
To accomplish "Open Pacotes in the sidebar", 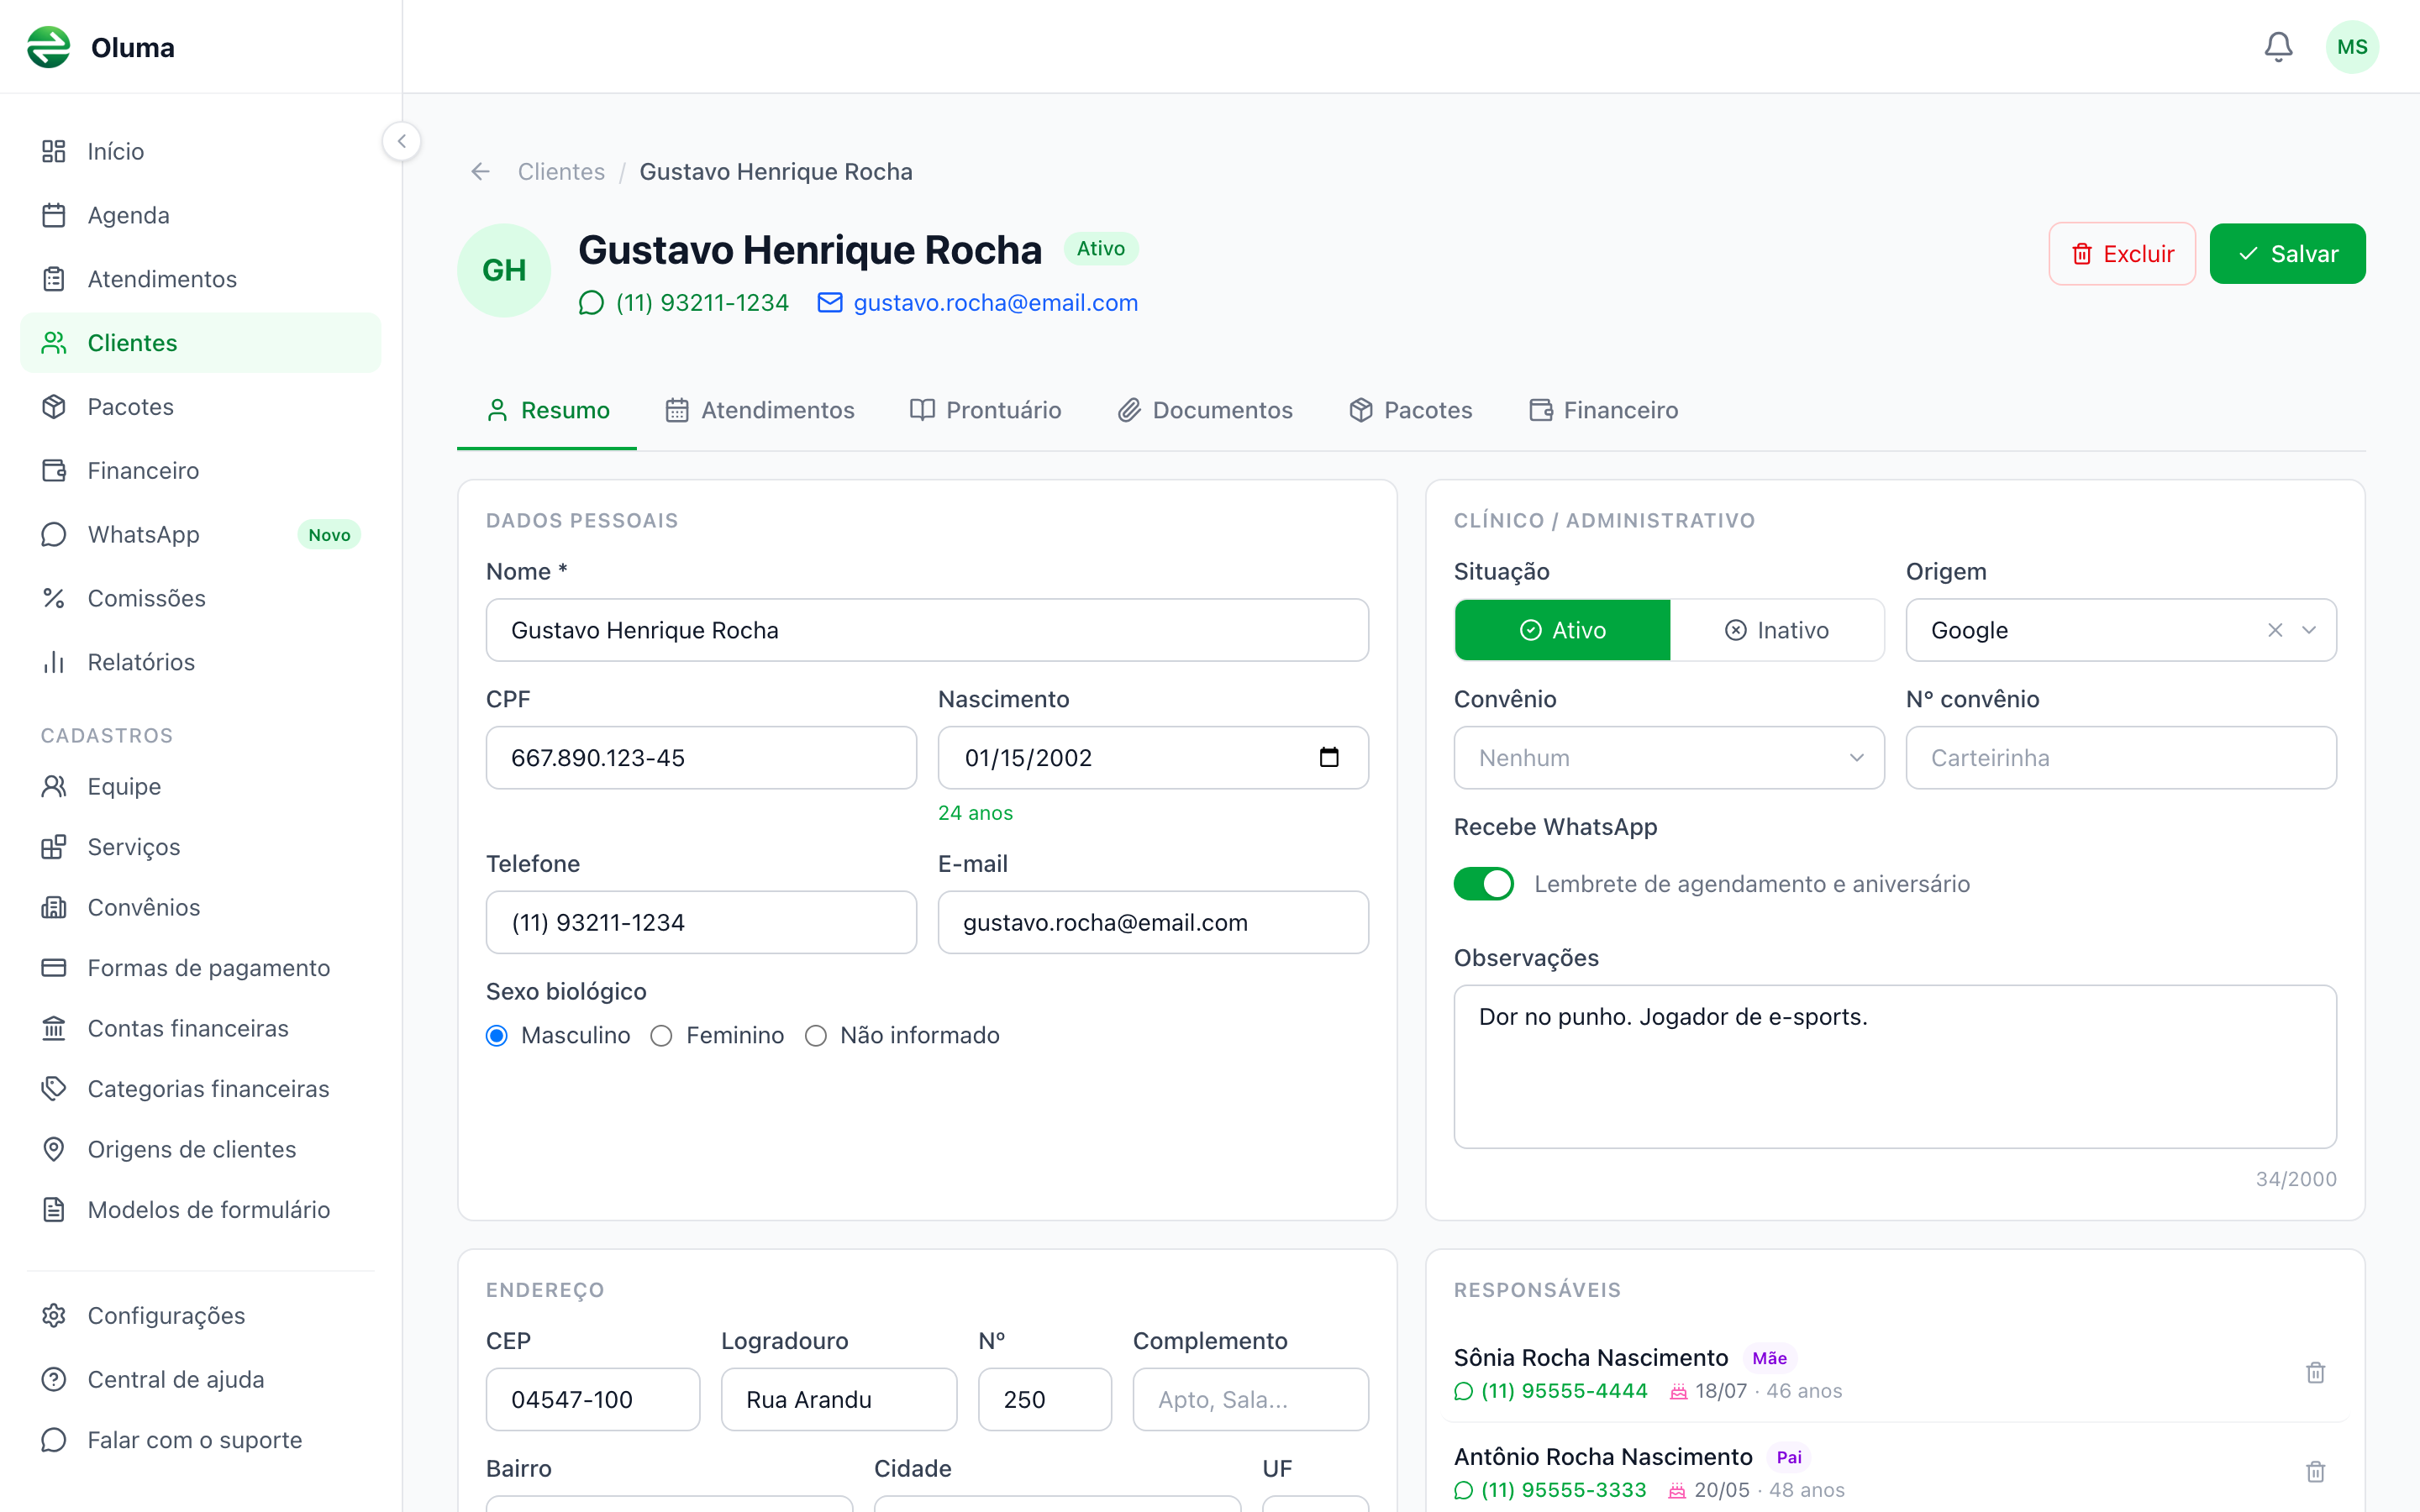I will [x=200, y=407].
